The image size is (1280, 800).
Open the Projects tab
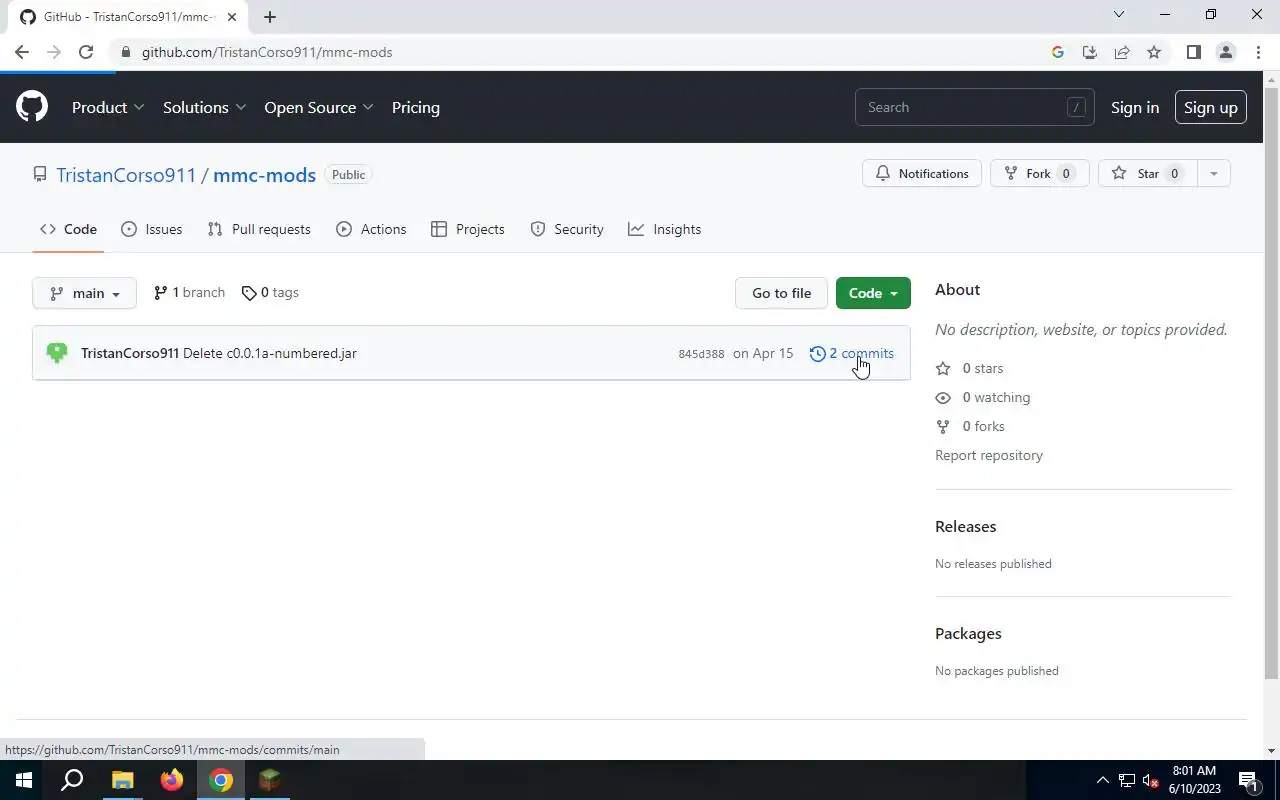point(467,229)
